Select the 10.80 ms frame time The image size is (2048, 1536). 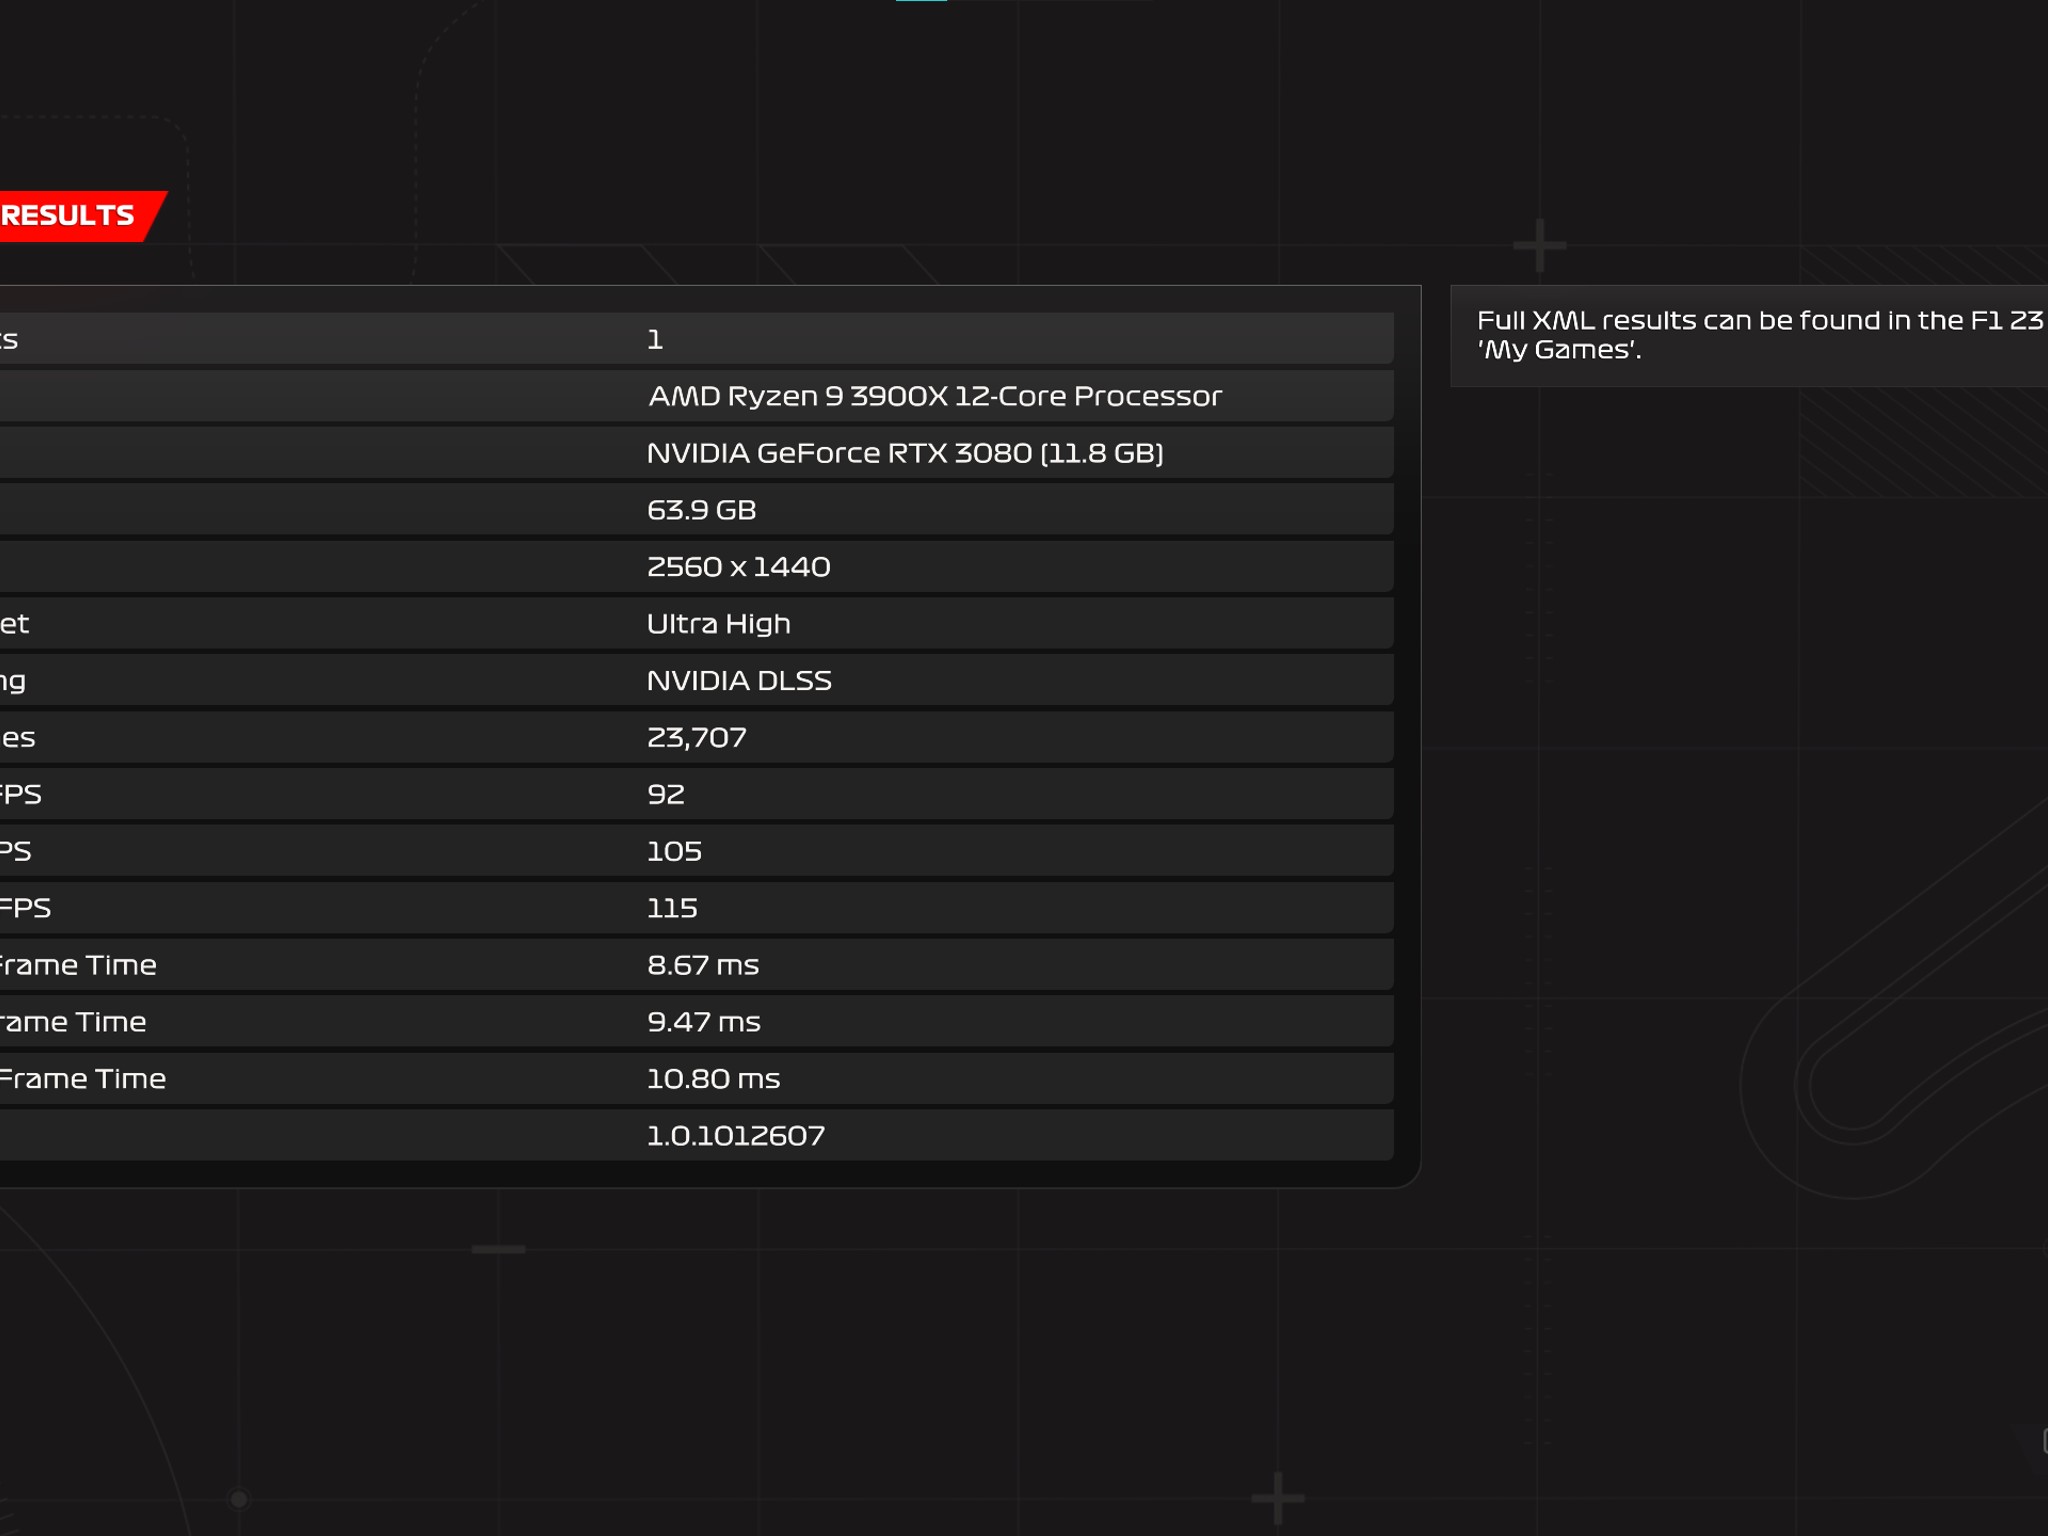click(713, 1079)
